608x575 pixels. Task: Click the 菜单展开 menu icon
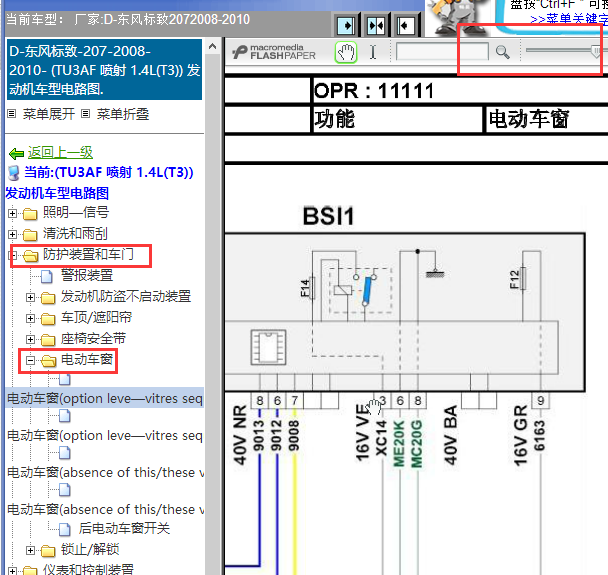pos(12,114)
